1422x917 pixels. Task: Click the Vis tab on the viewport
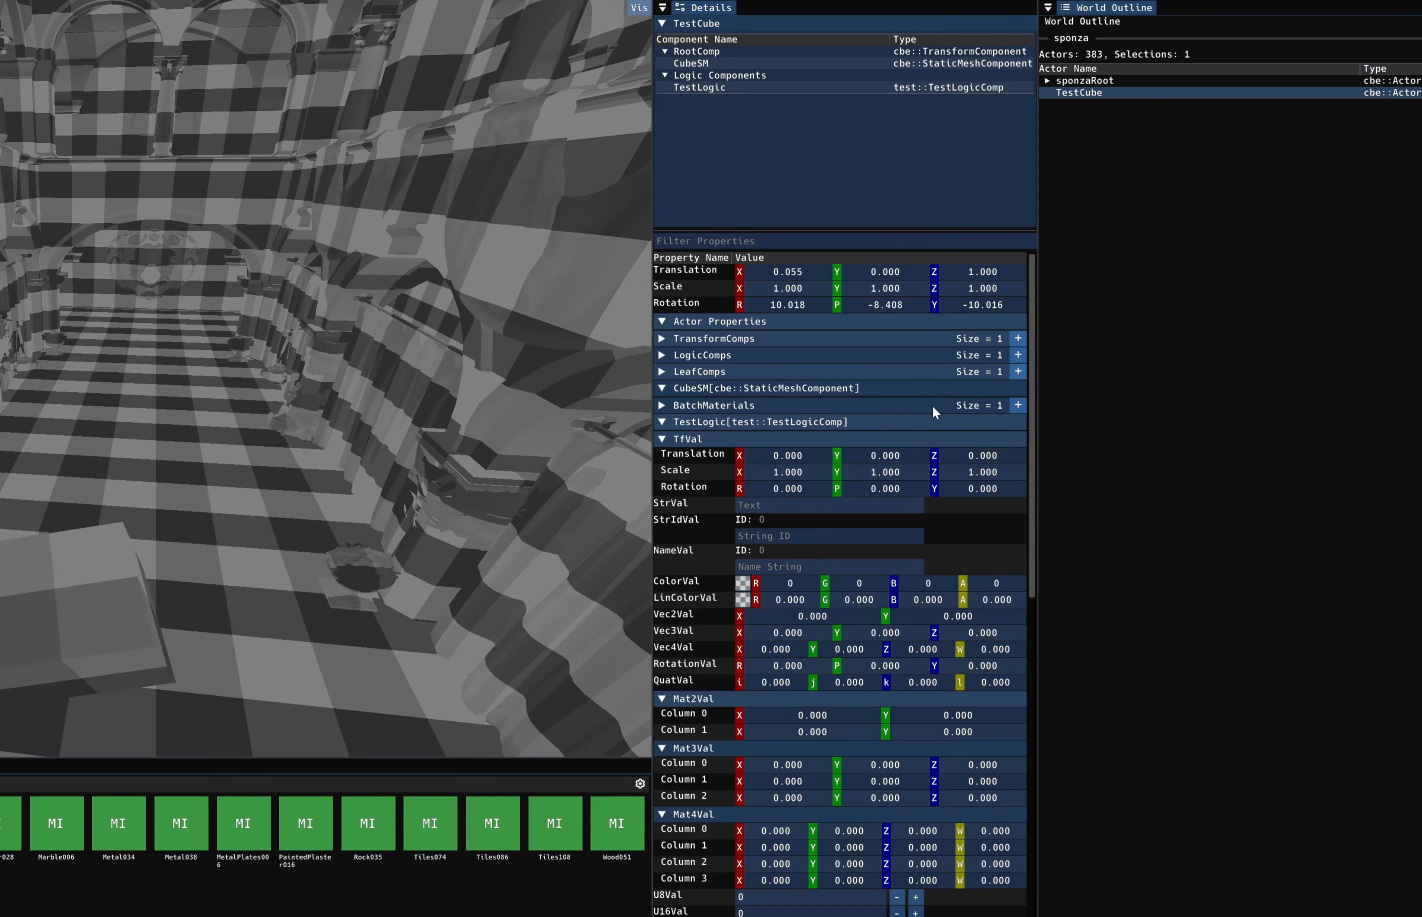639,7
